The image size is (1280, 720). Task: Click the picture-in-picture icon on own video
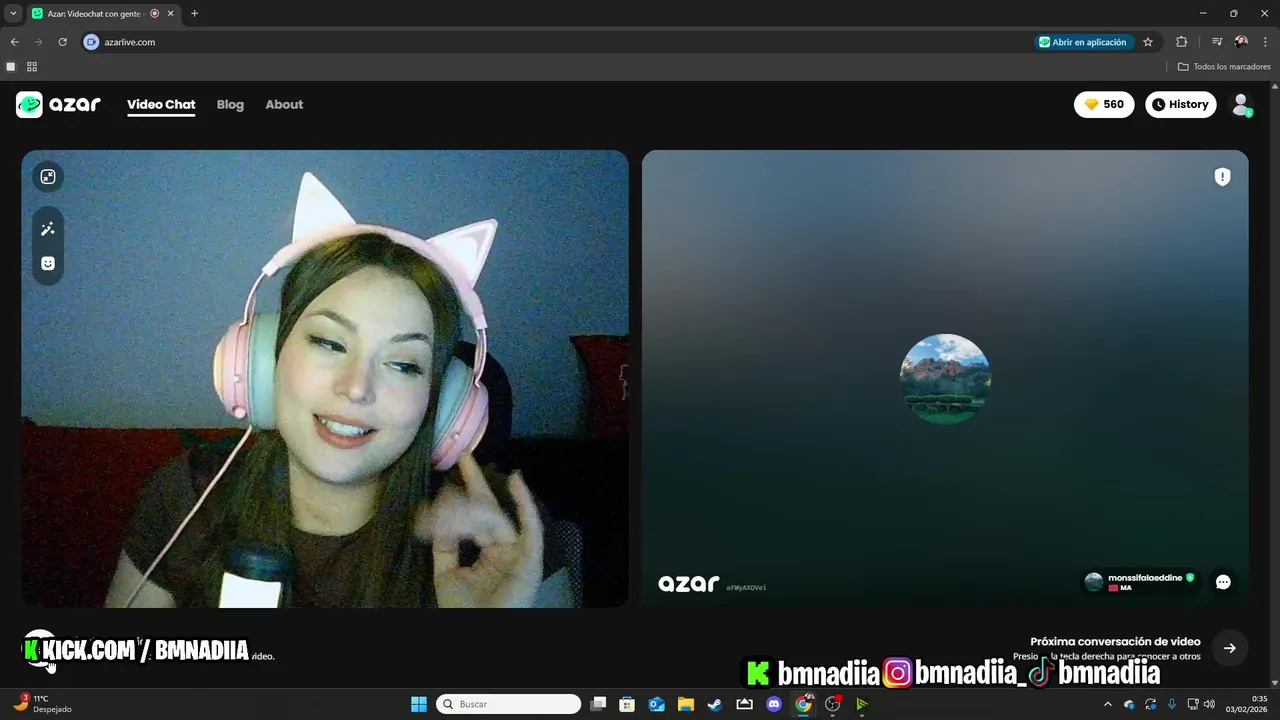47,177
